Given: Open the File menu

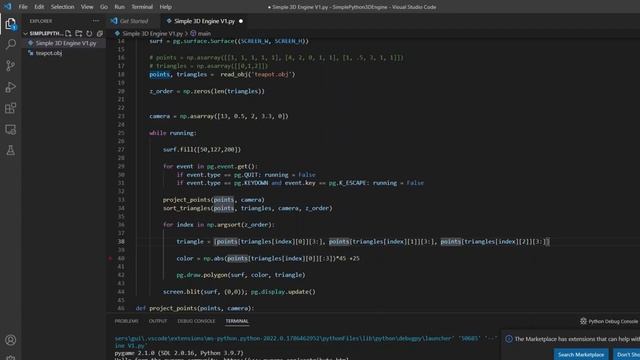Looking at the screenshot, I should (x=23, y=7).
